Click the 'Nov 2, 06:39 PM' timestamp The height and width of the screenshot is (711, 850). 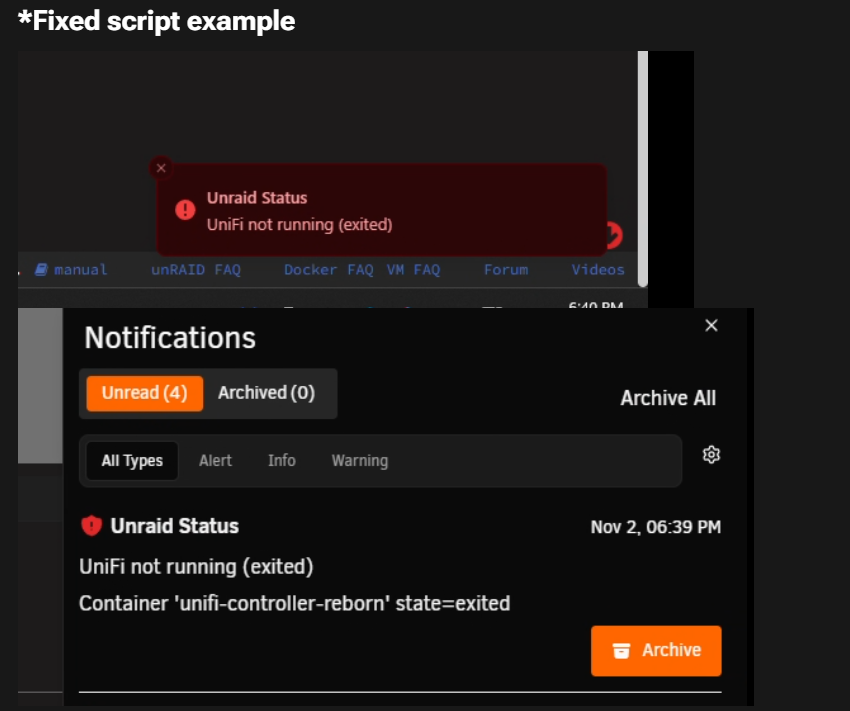(x=655, y=527)
